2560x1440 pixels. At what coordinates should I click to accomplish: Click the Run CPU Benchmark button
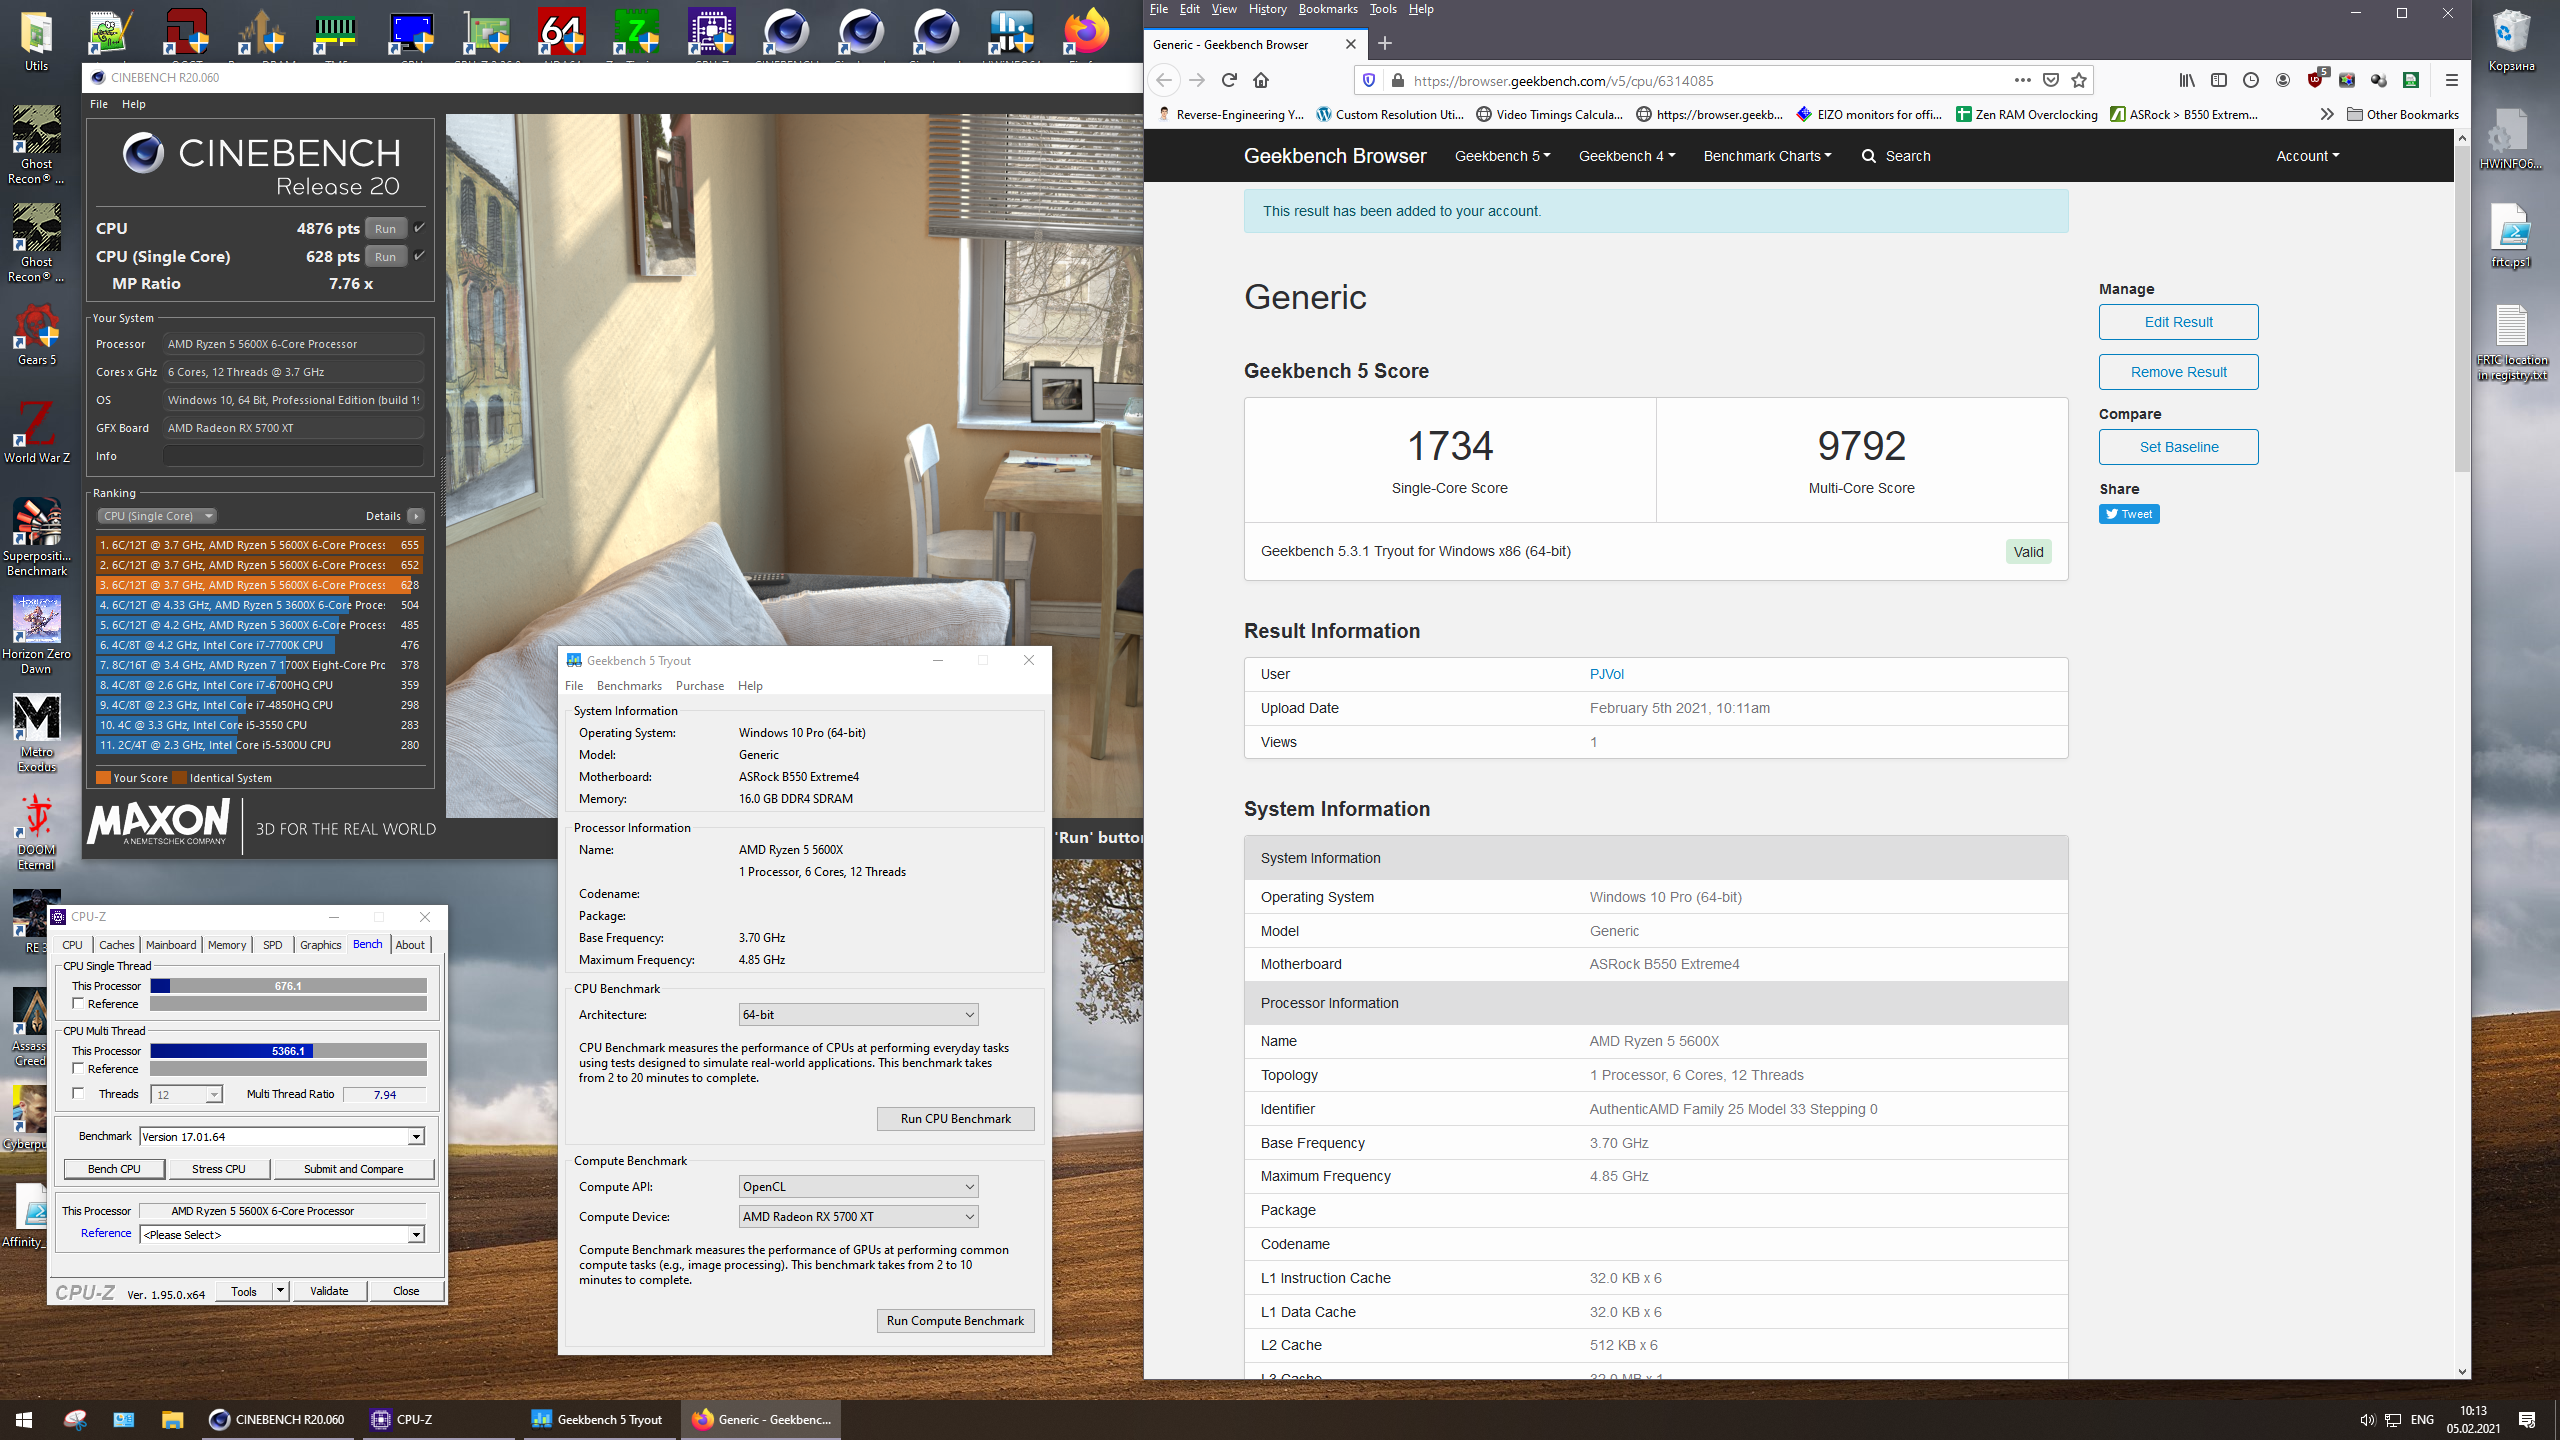(x=954, y=1119)
